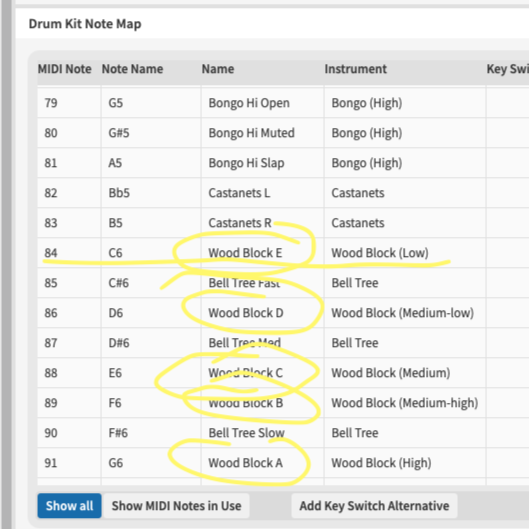Select MIDI note 91 cell

pyautogui.click(x=69, y=463)
